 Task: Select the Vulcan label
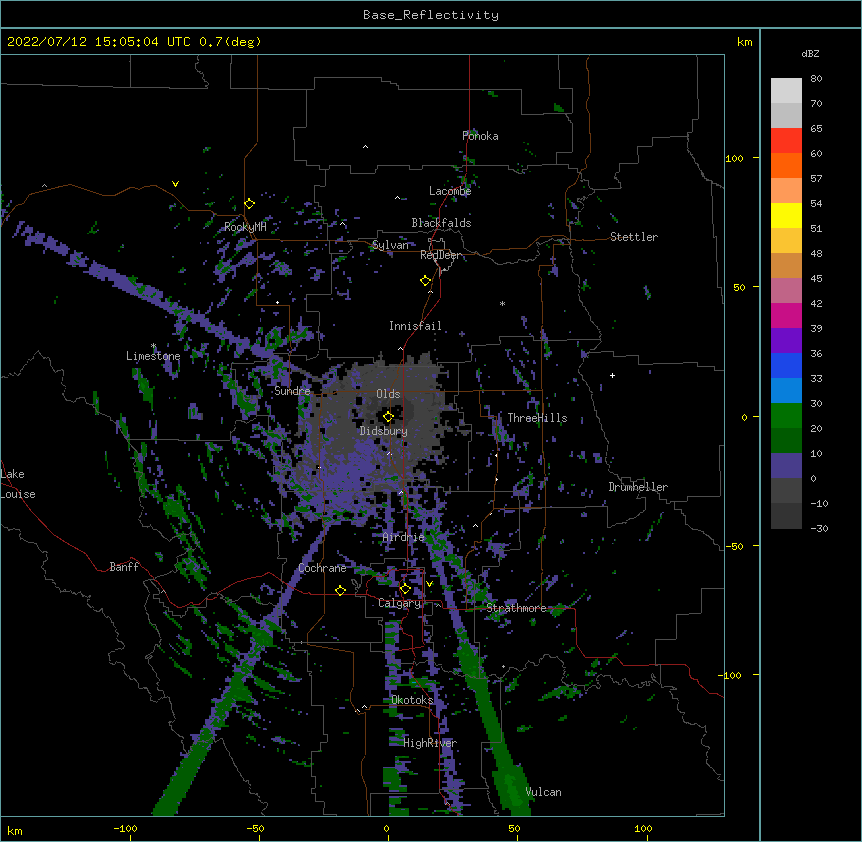(x=543, y=792)
